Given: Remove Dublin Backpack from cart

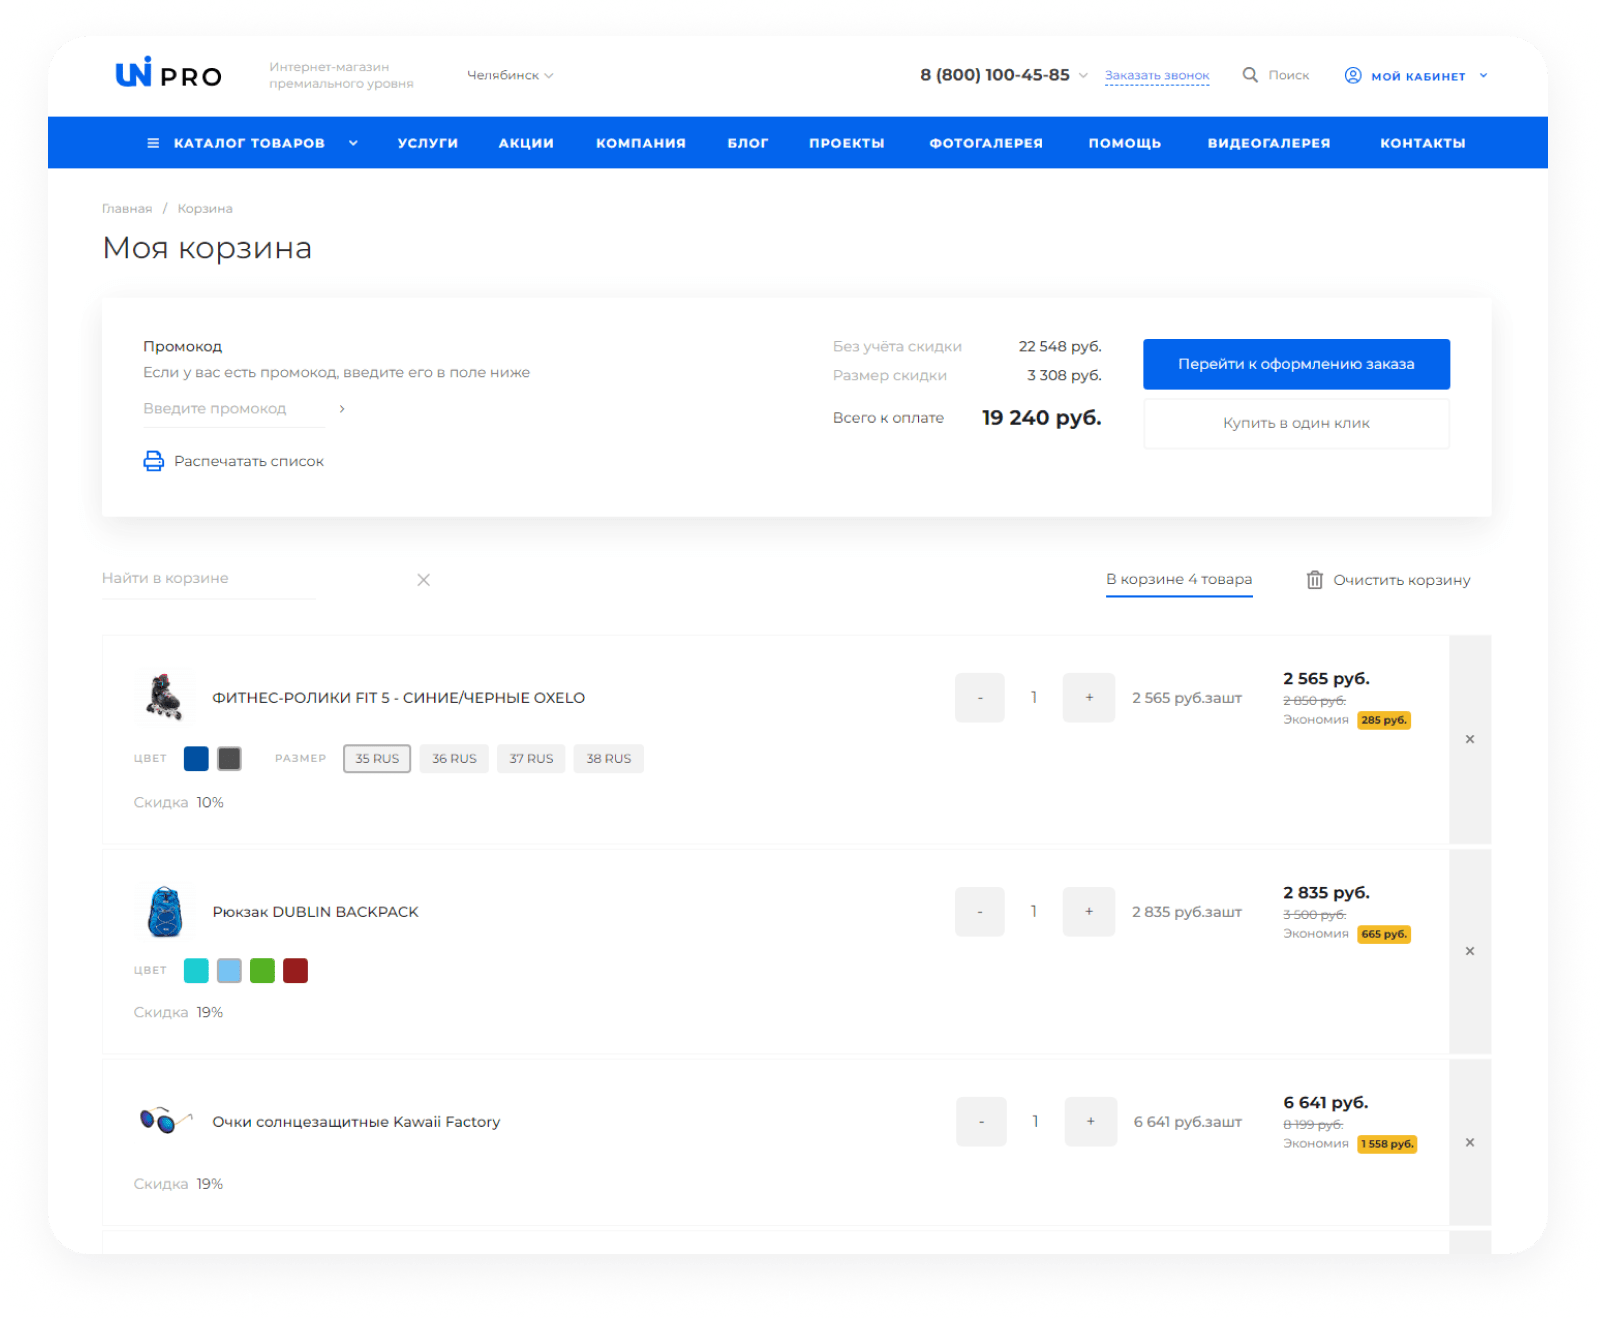Looking at the screenshot, I should click(1469, 951).
